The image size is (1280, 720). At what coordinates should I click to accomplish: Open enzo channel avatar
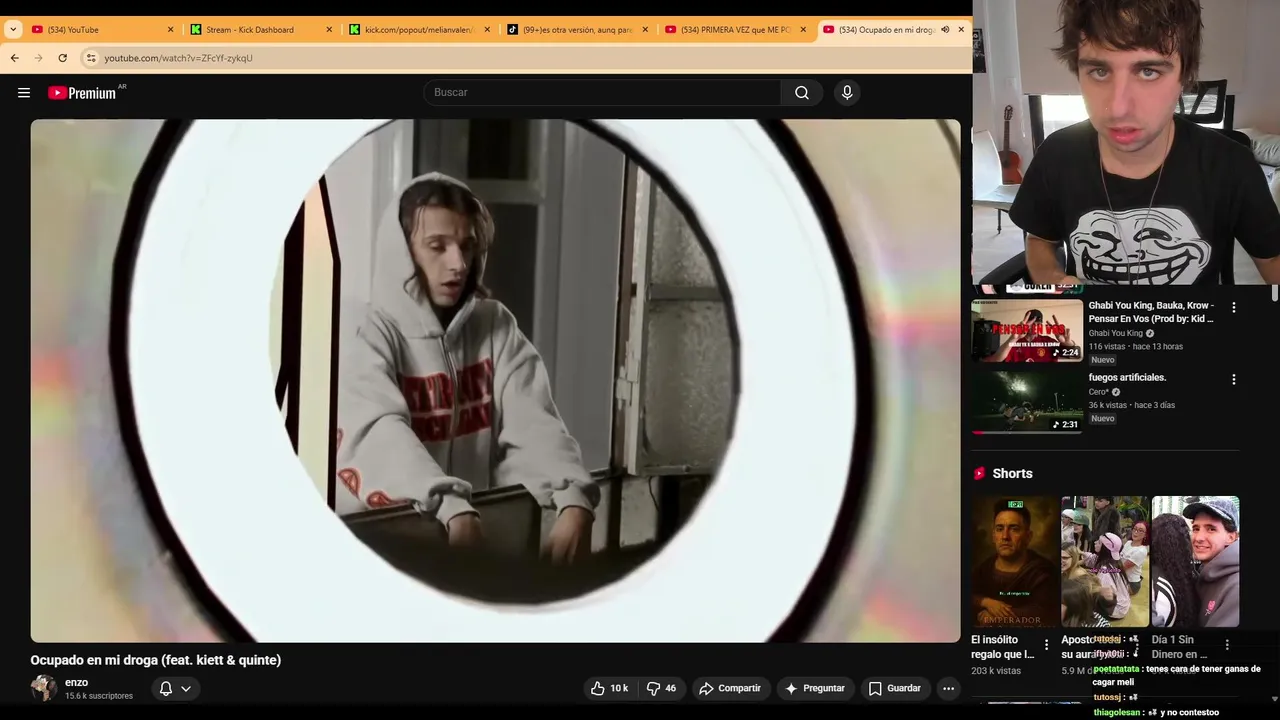[x=43, y=688]
